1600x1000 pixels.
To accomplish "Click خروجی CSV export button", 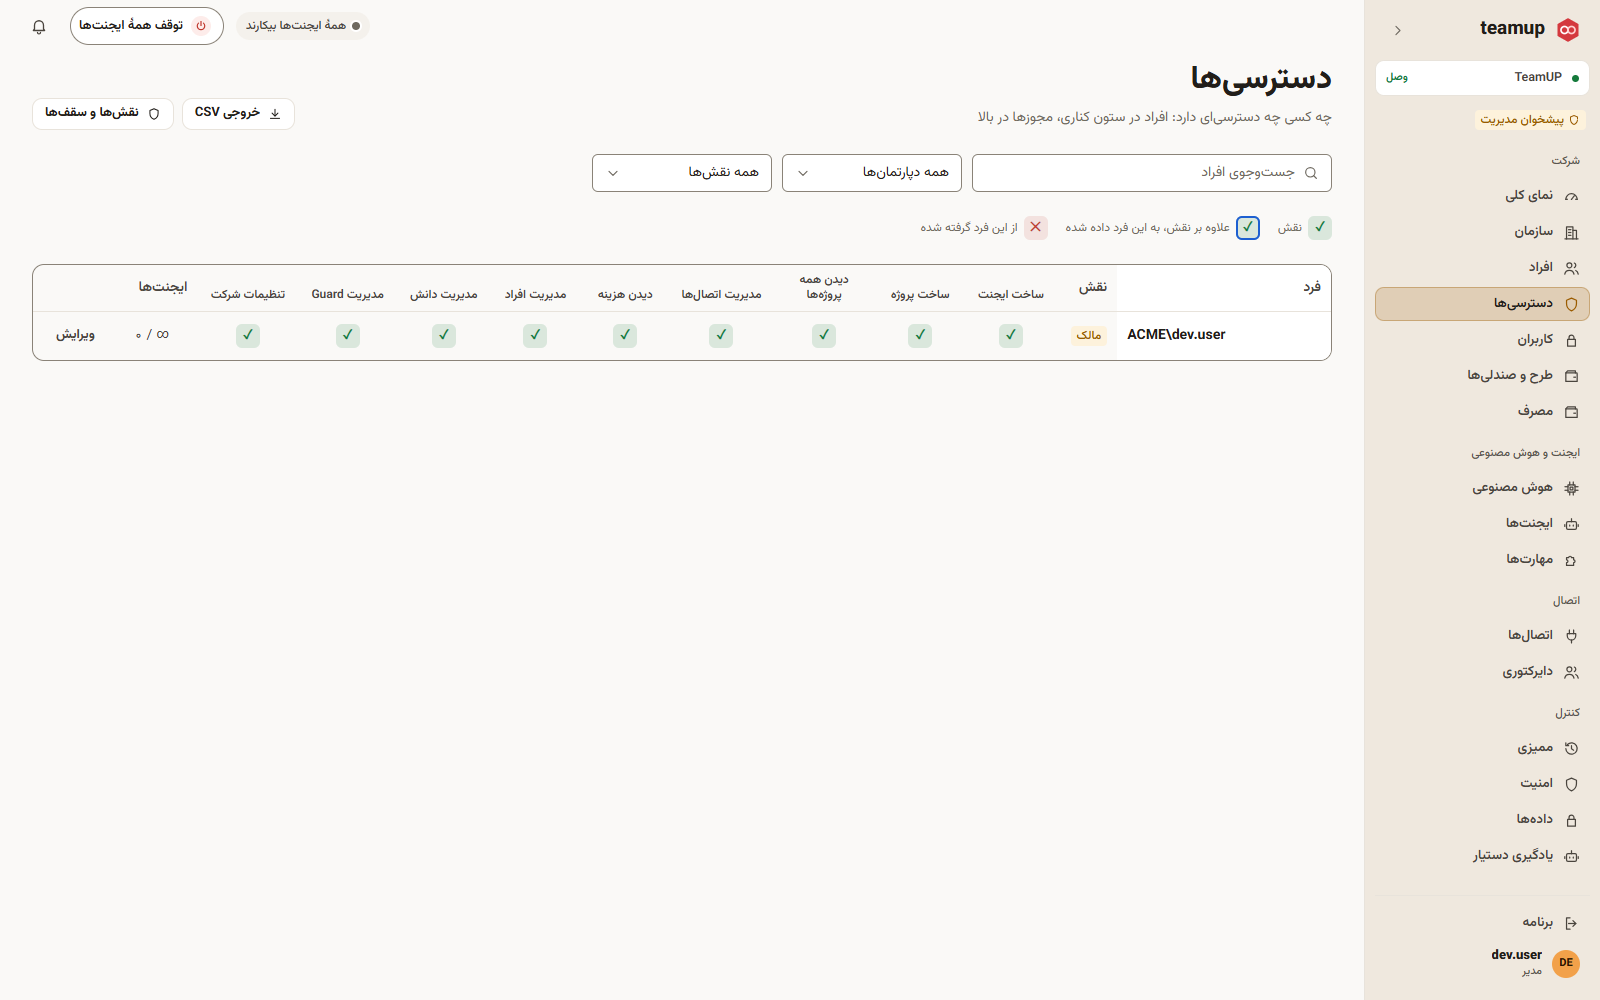I will point(238,113).
